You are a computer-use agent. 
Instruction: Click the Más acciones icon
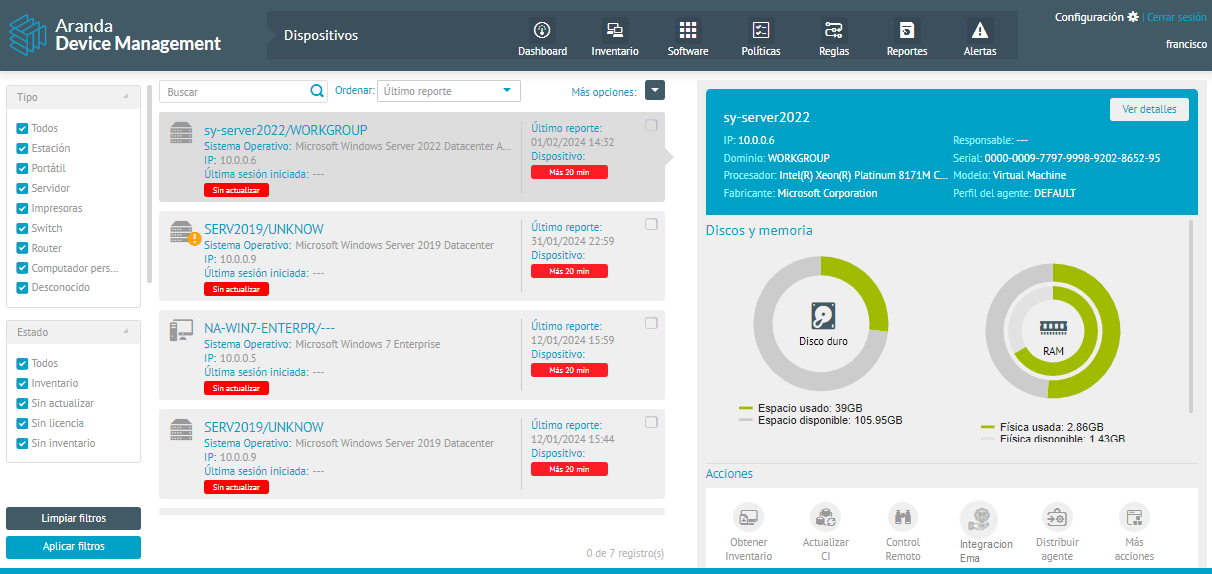click(x=1134, y=517)
